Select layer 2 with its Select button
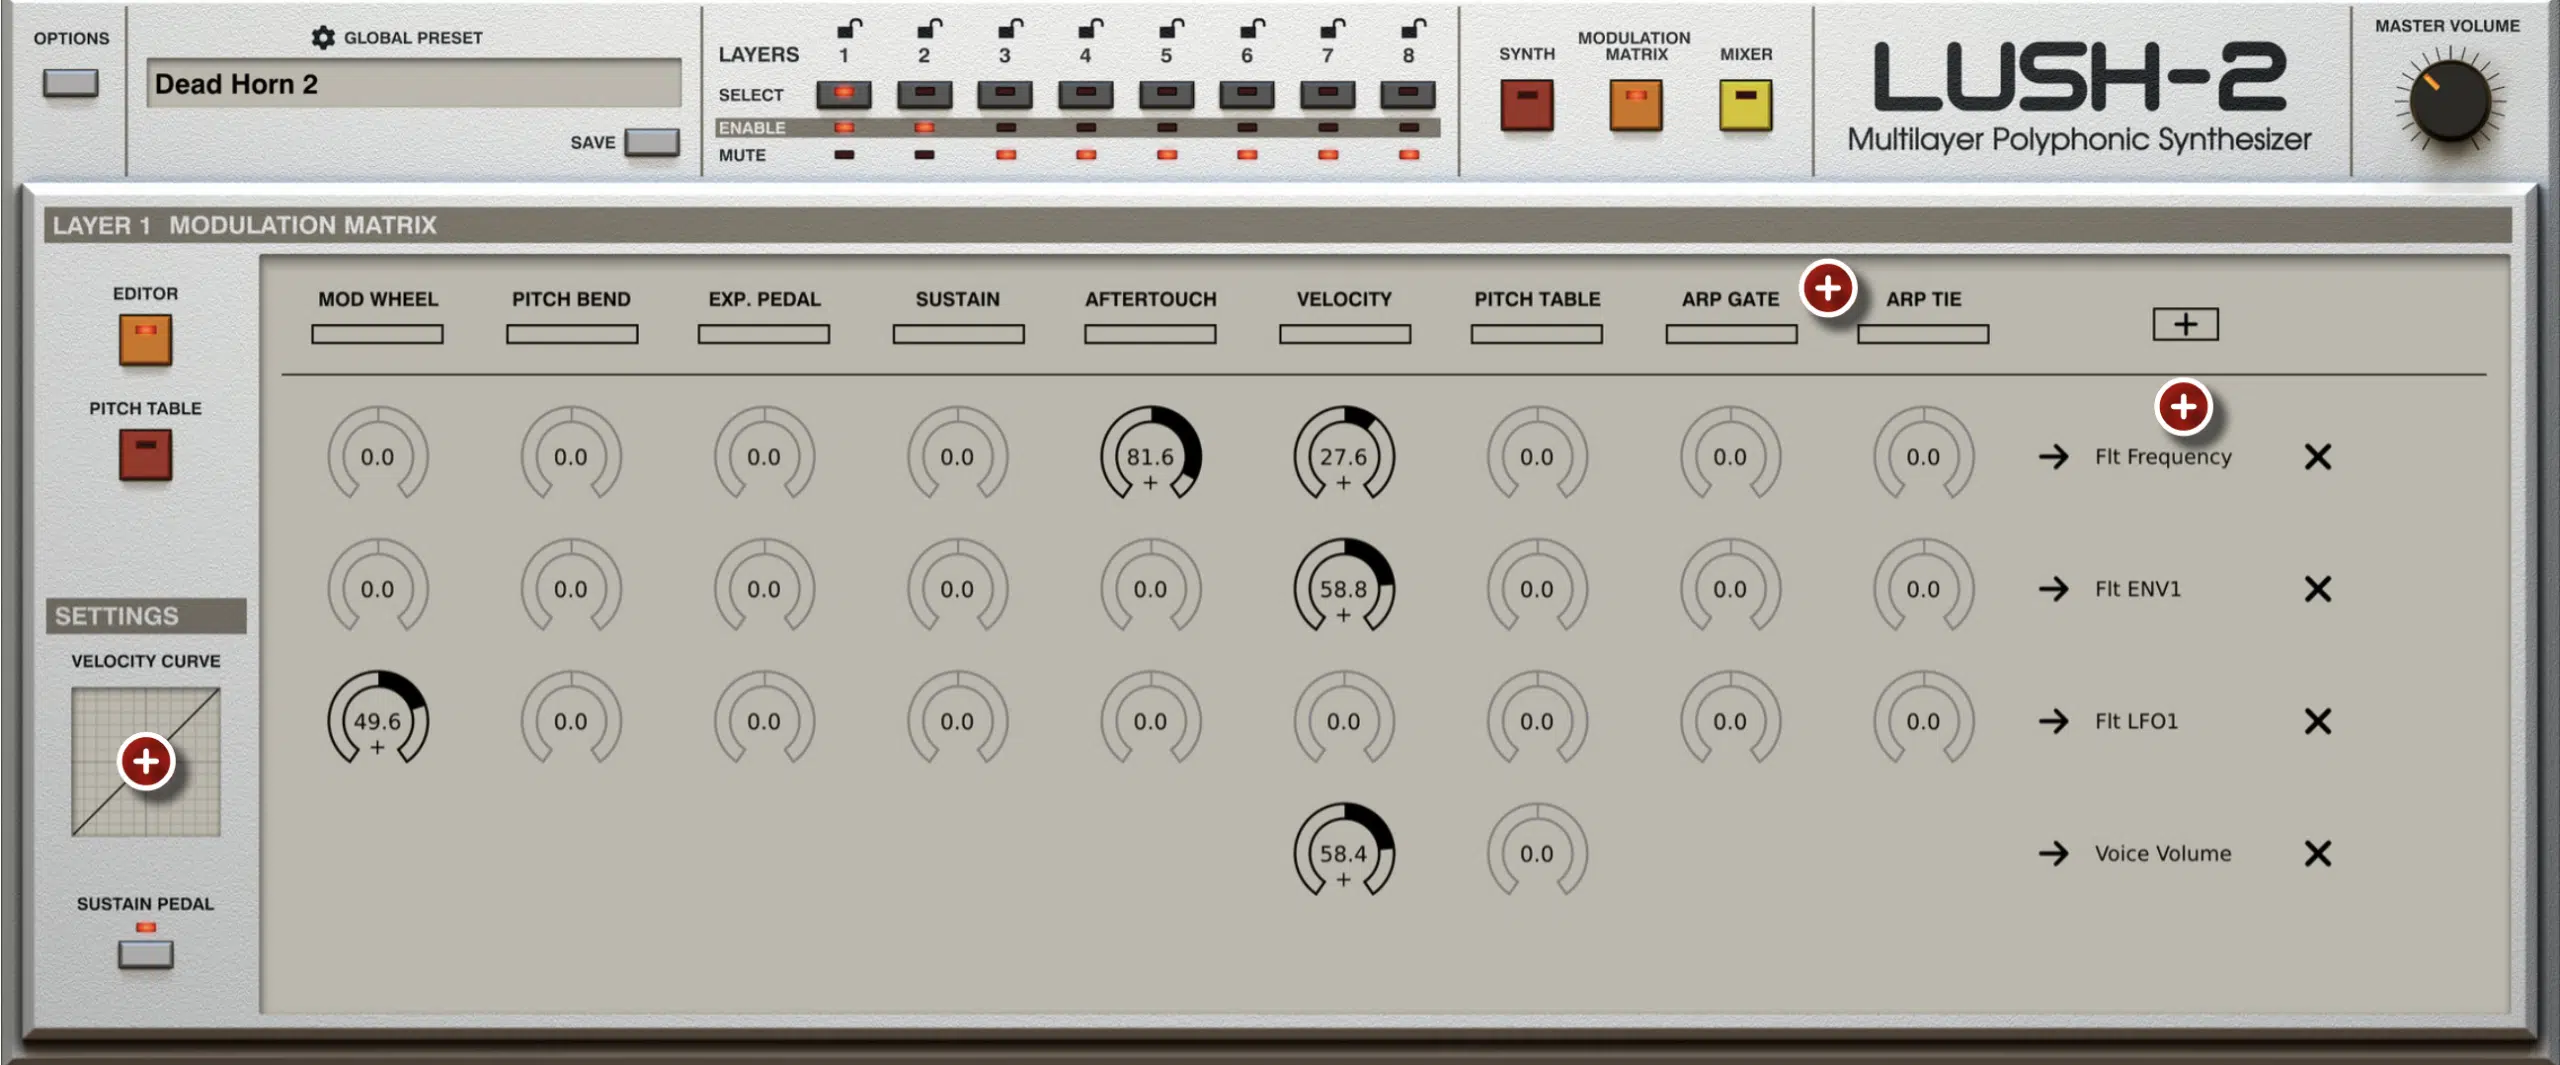Image resolution: width=2560 pixels, height=1065 pixels. [x=924, y=94]
